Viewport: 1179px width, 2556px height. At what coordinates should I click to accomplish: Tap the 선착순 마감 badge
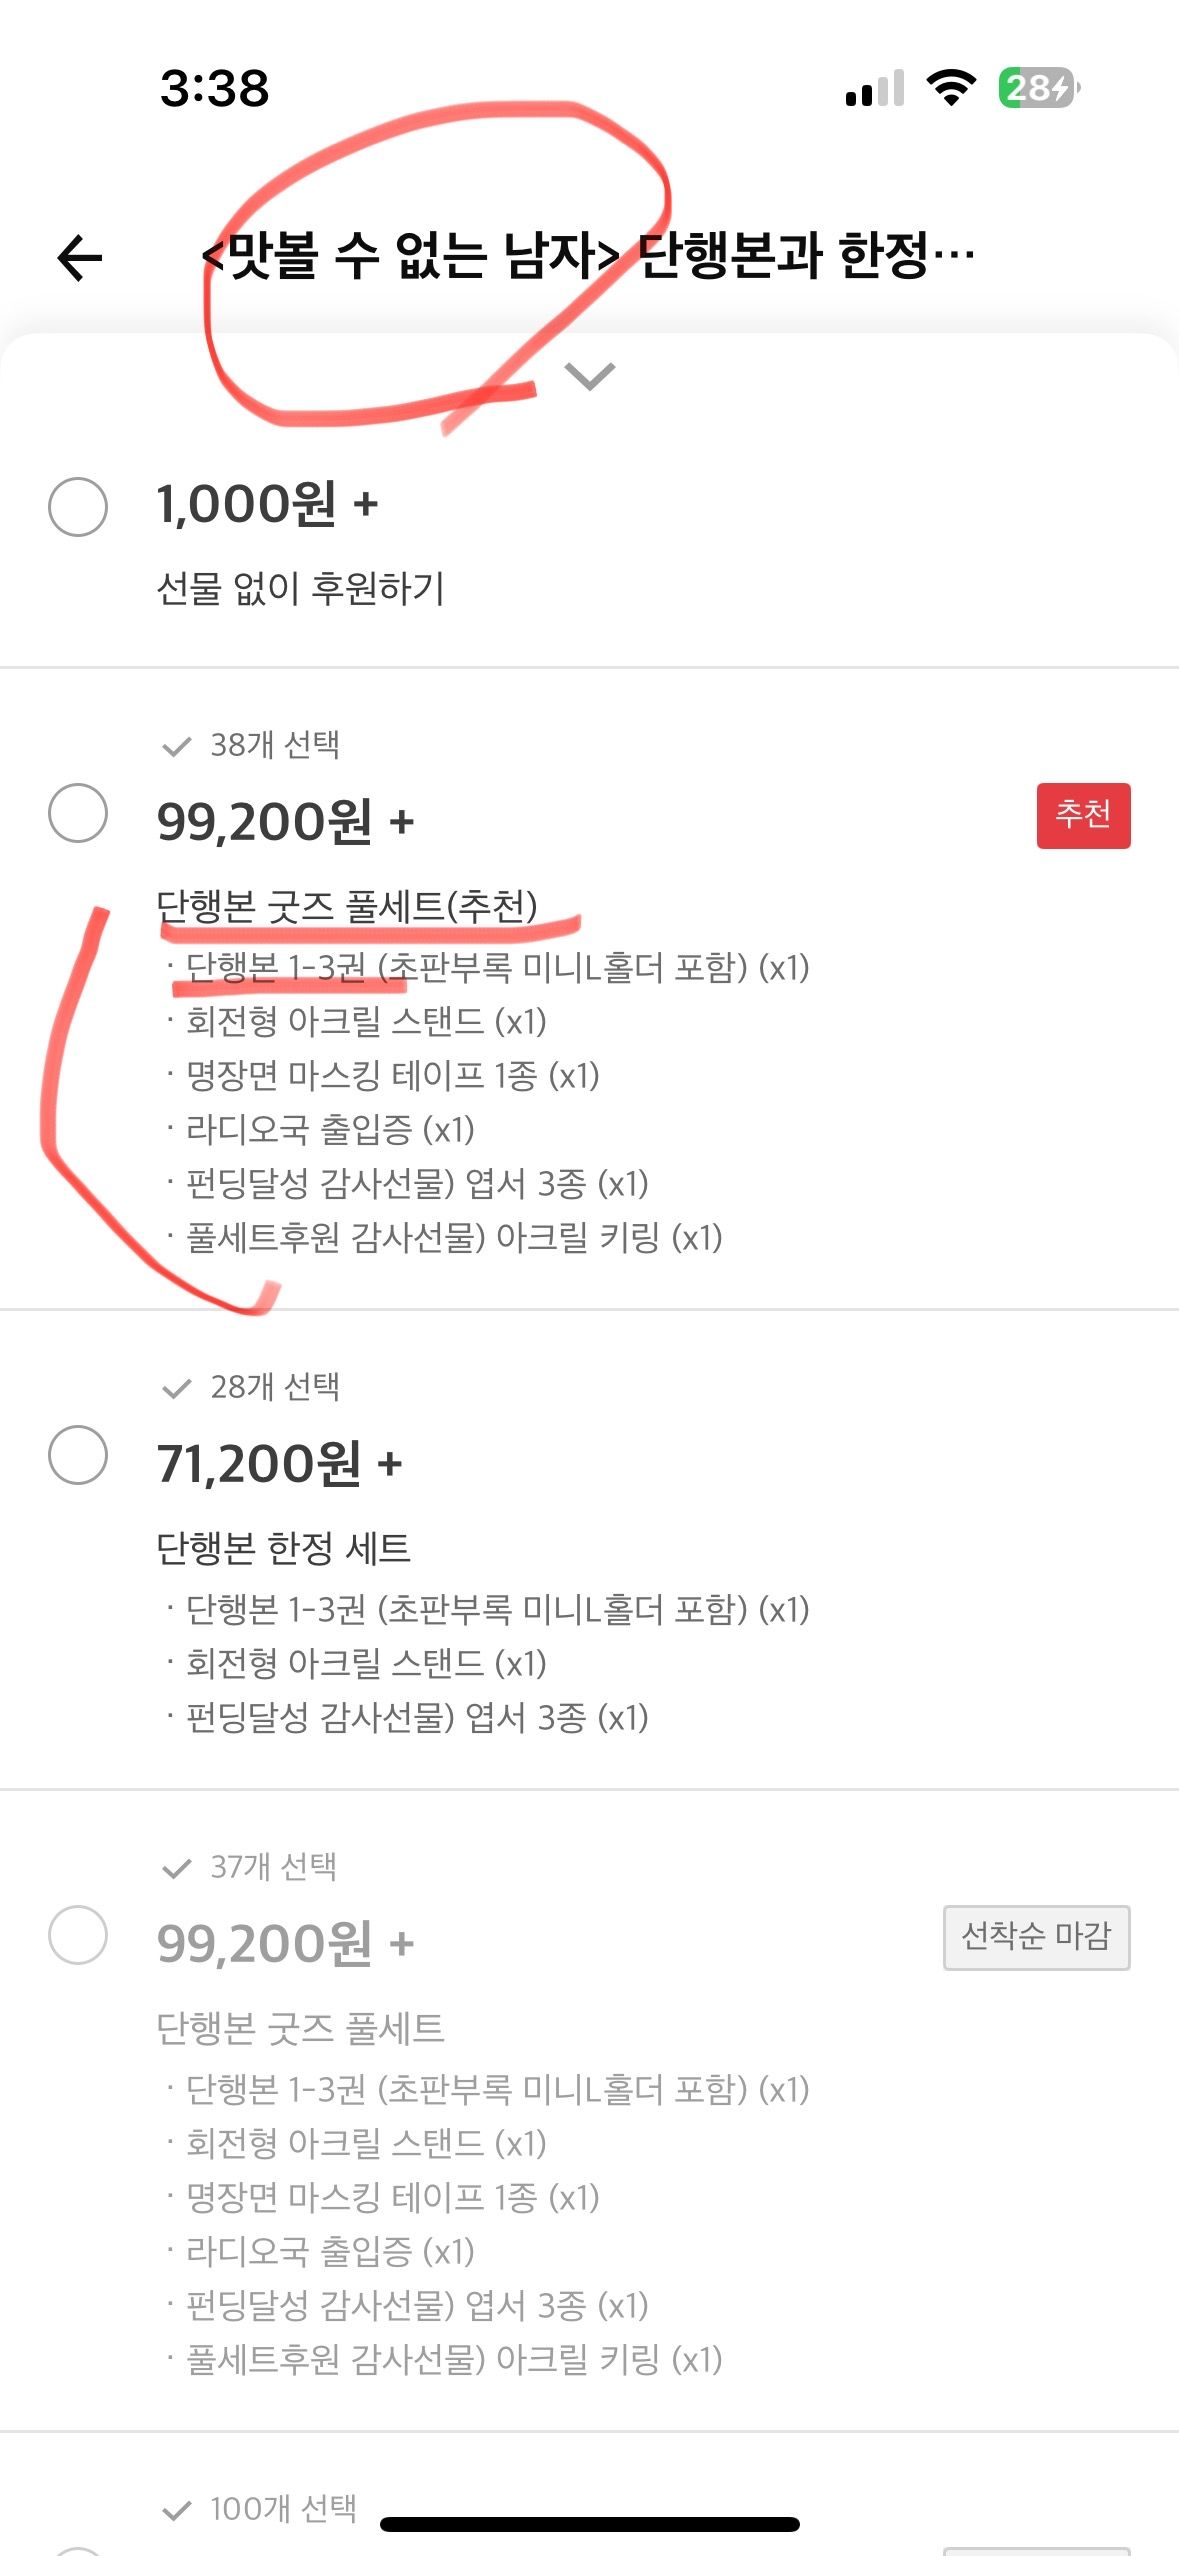(1036, 1937)
